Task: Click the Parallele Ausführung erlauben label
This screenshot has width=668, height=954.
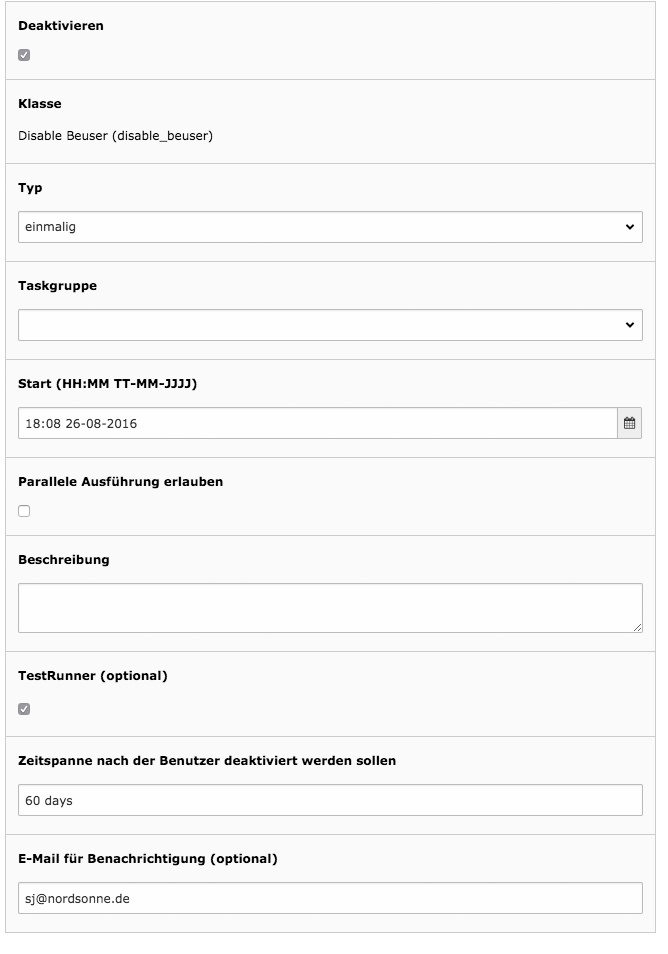Action: click(120, 481)
